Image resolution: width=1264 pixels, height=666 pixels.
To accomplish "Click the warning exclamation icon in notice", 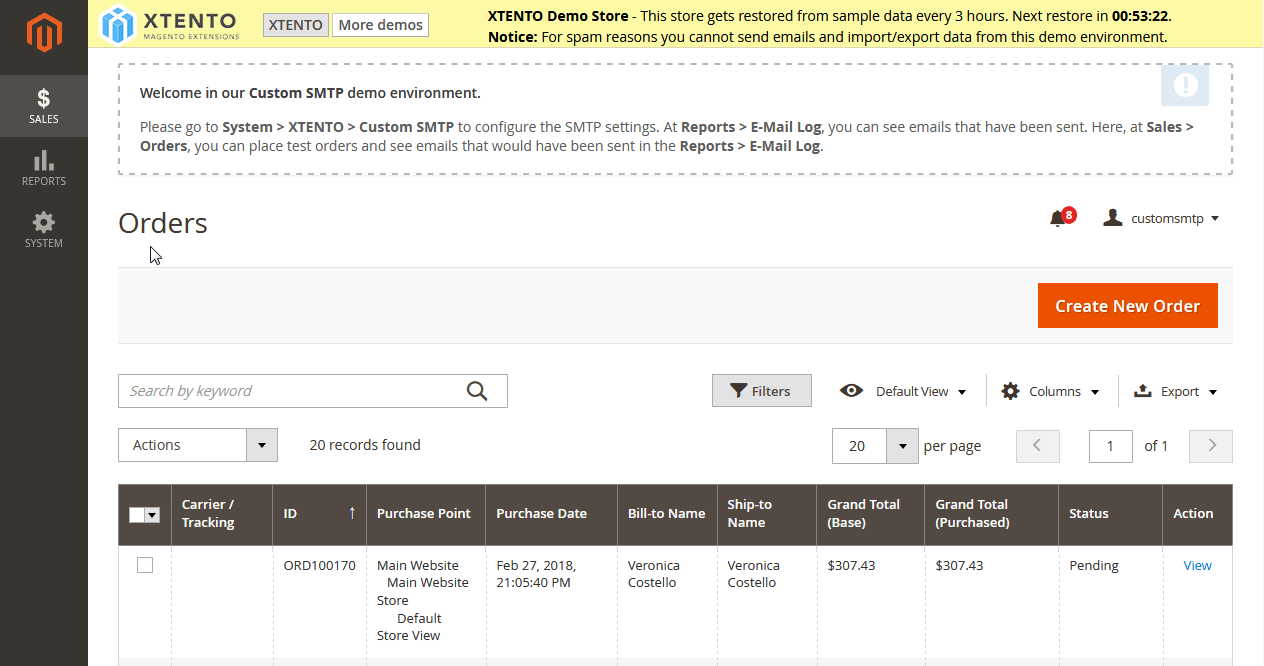I will 1185,86.
